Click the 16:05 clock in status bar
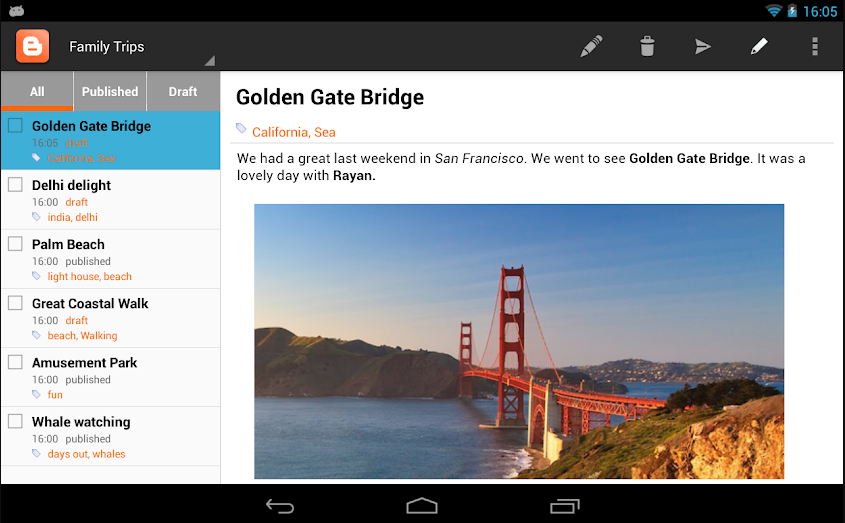 (820, 11)
